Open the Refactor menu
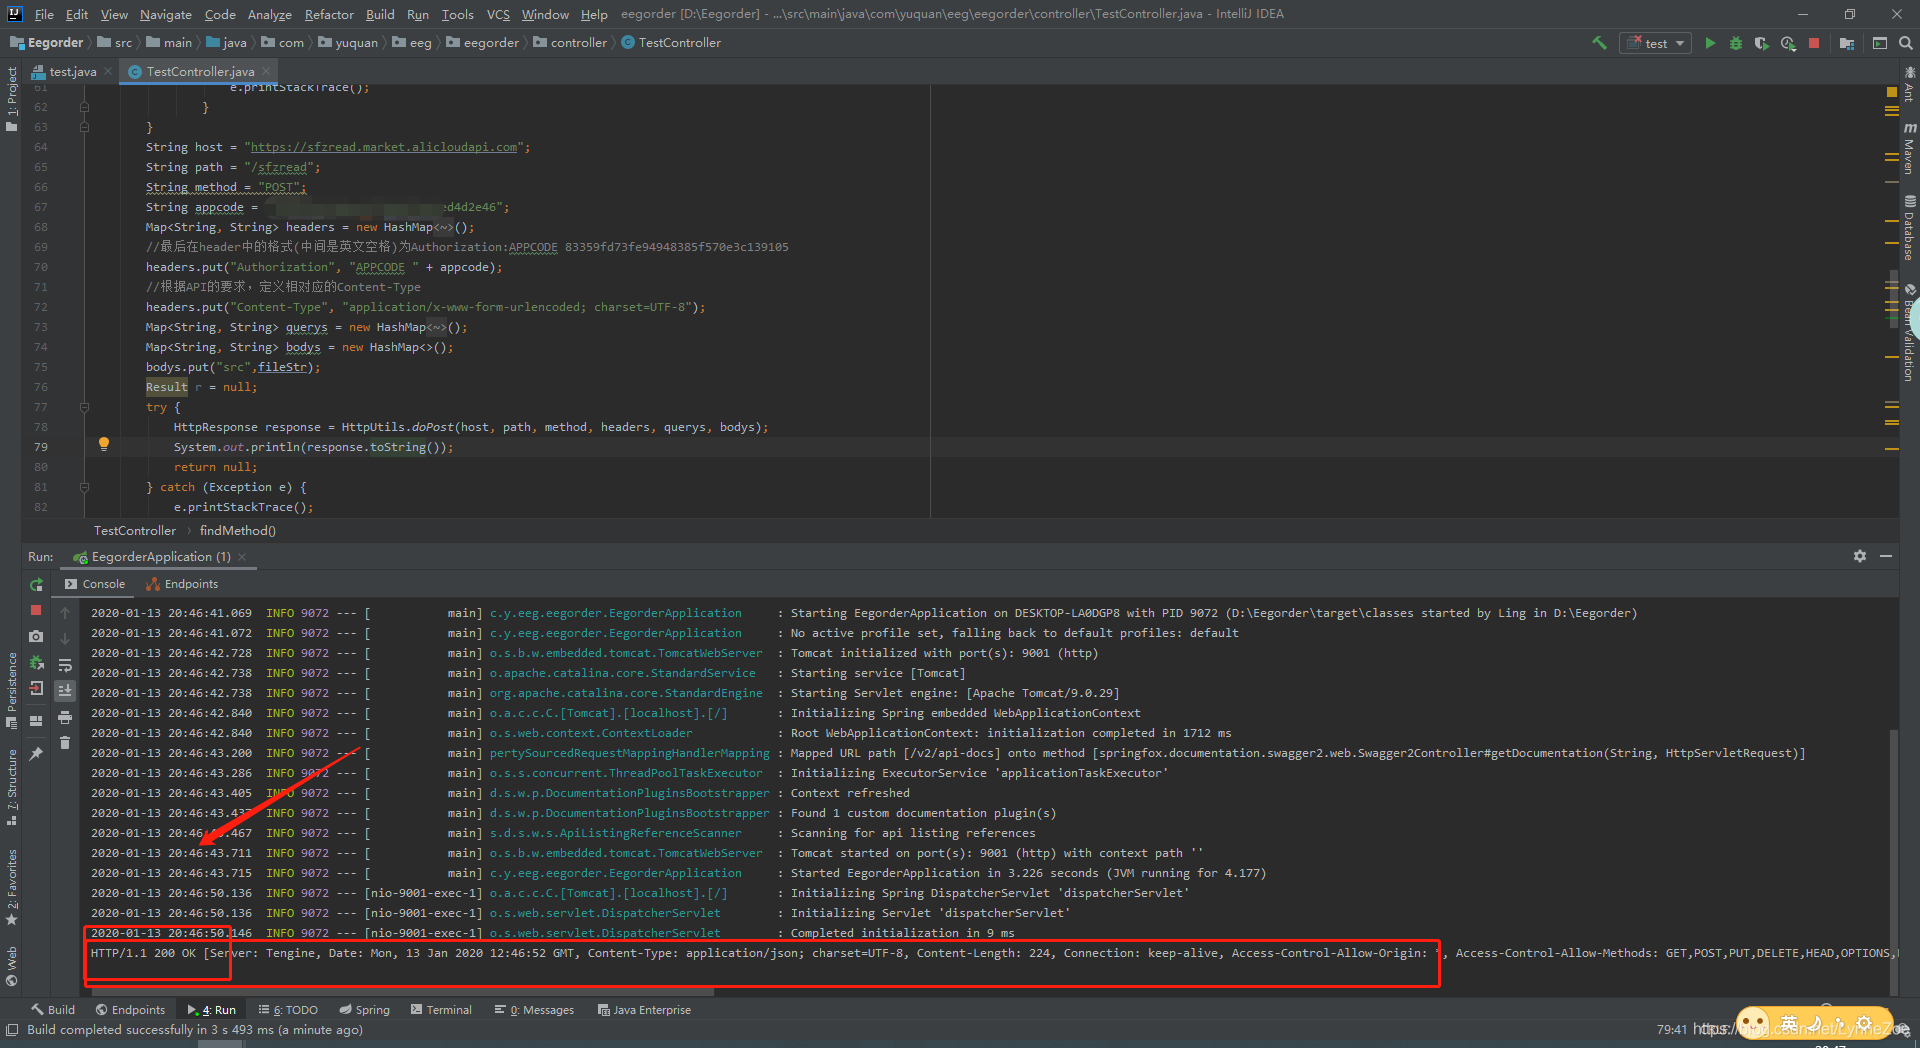The image size is (1920, 1048). tap(329, 14)
